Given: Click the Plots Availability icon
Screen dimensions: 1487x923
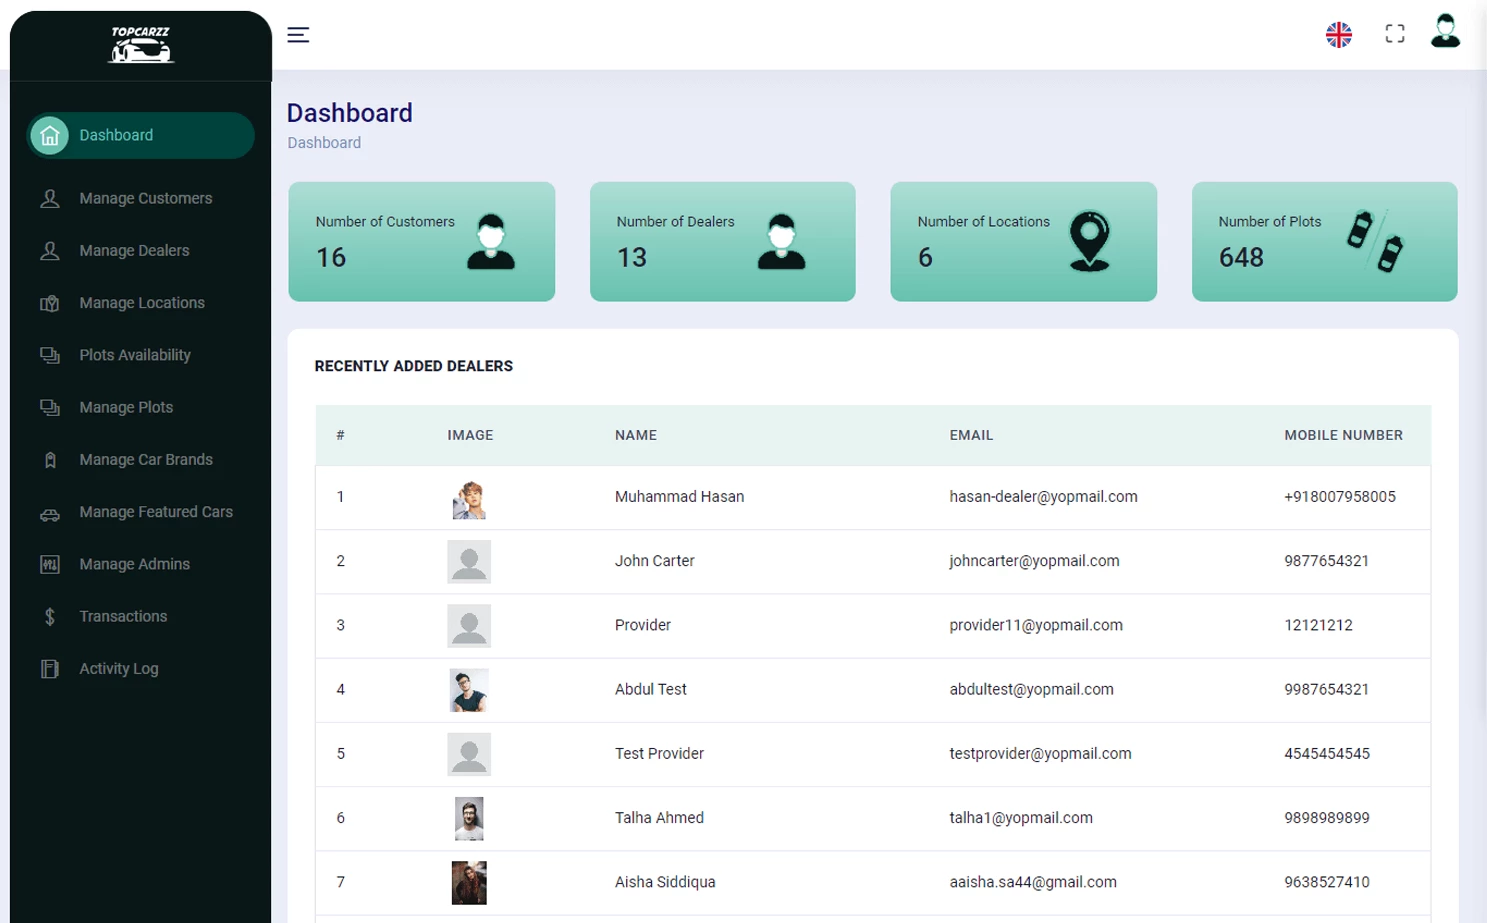Looking at the screenshot, I should coord(50,355).
